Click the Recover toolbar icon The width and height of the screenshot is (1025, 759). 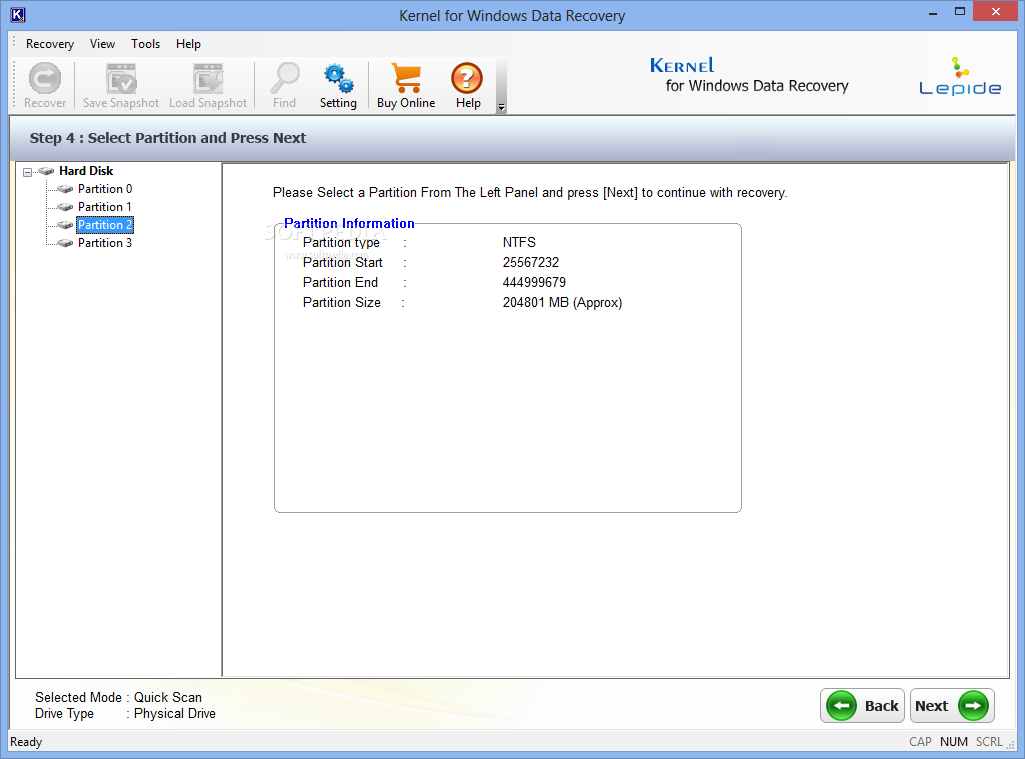point(45,78)
